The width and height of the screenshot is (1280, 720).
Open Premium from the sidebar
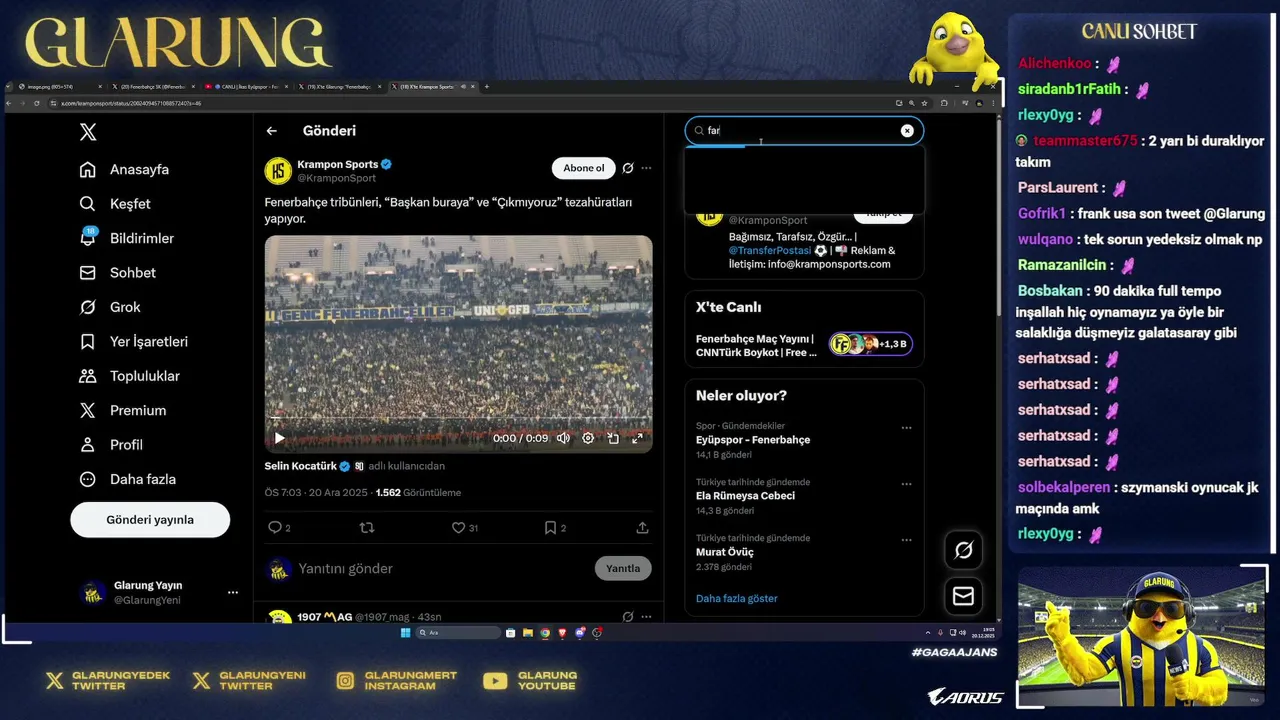tap(123, 410)
